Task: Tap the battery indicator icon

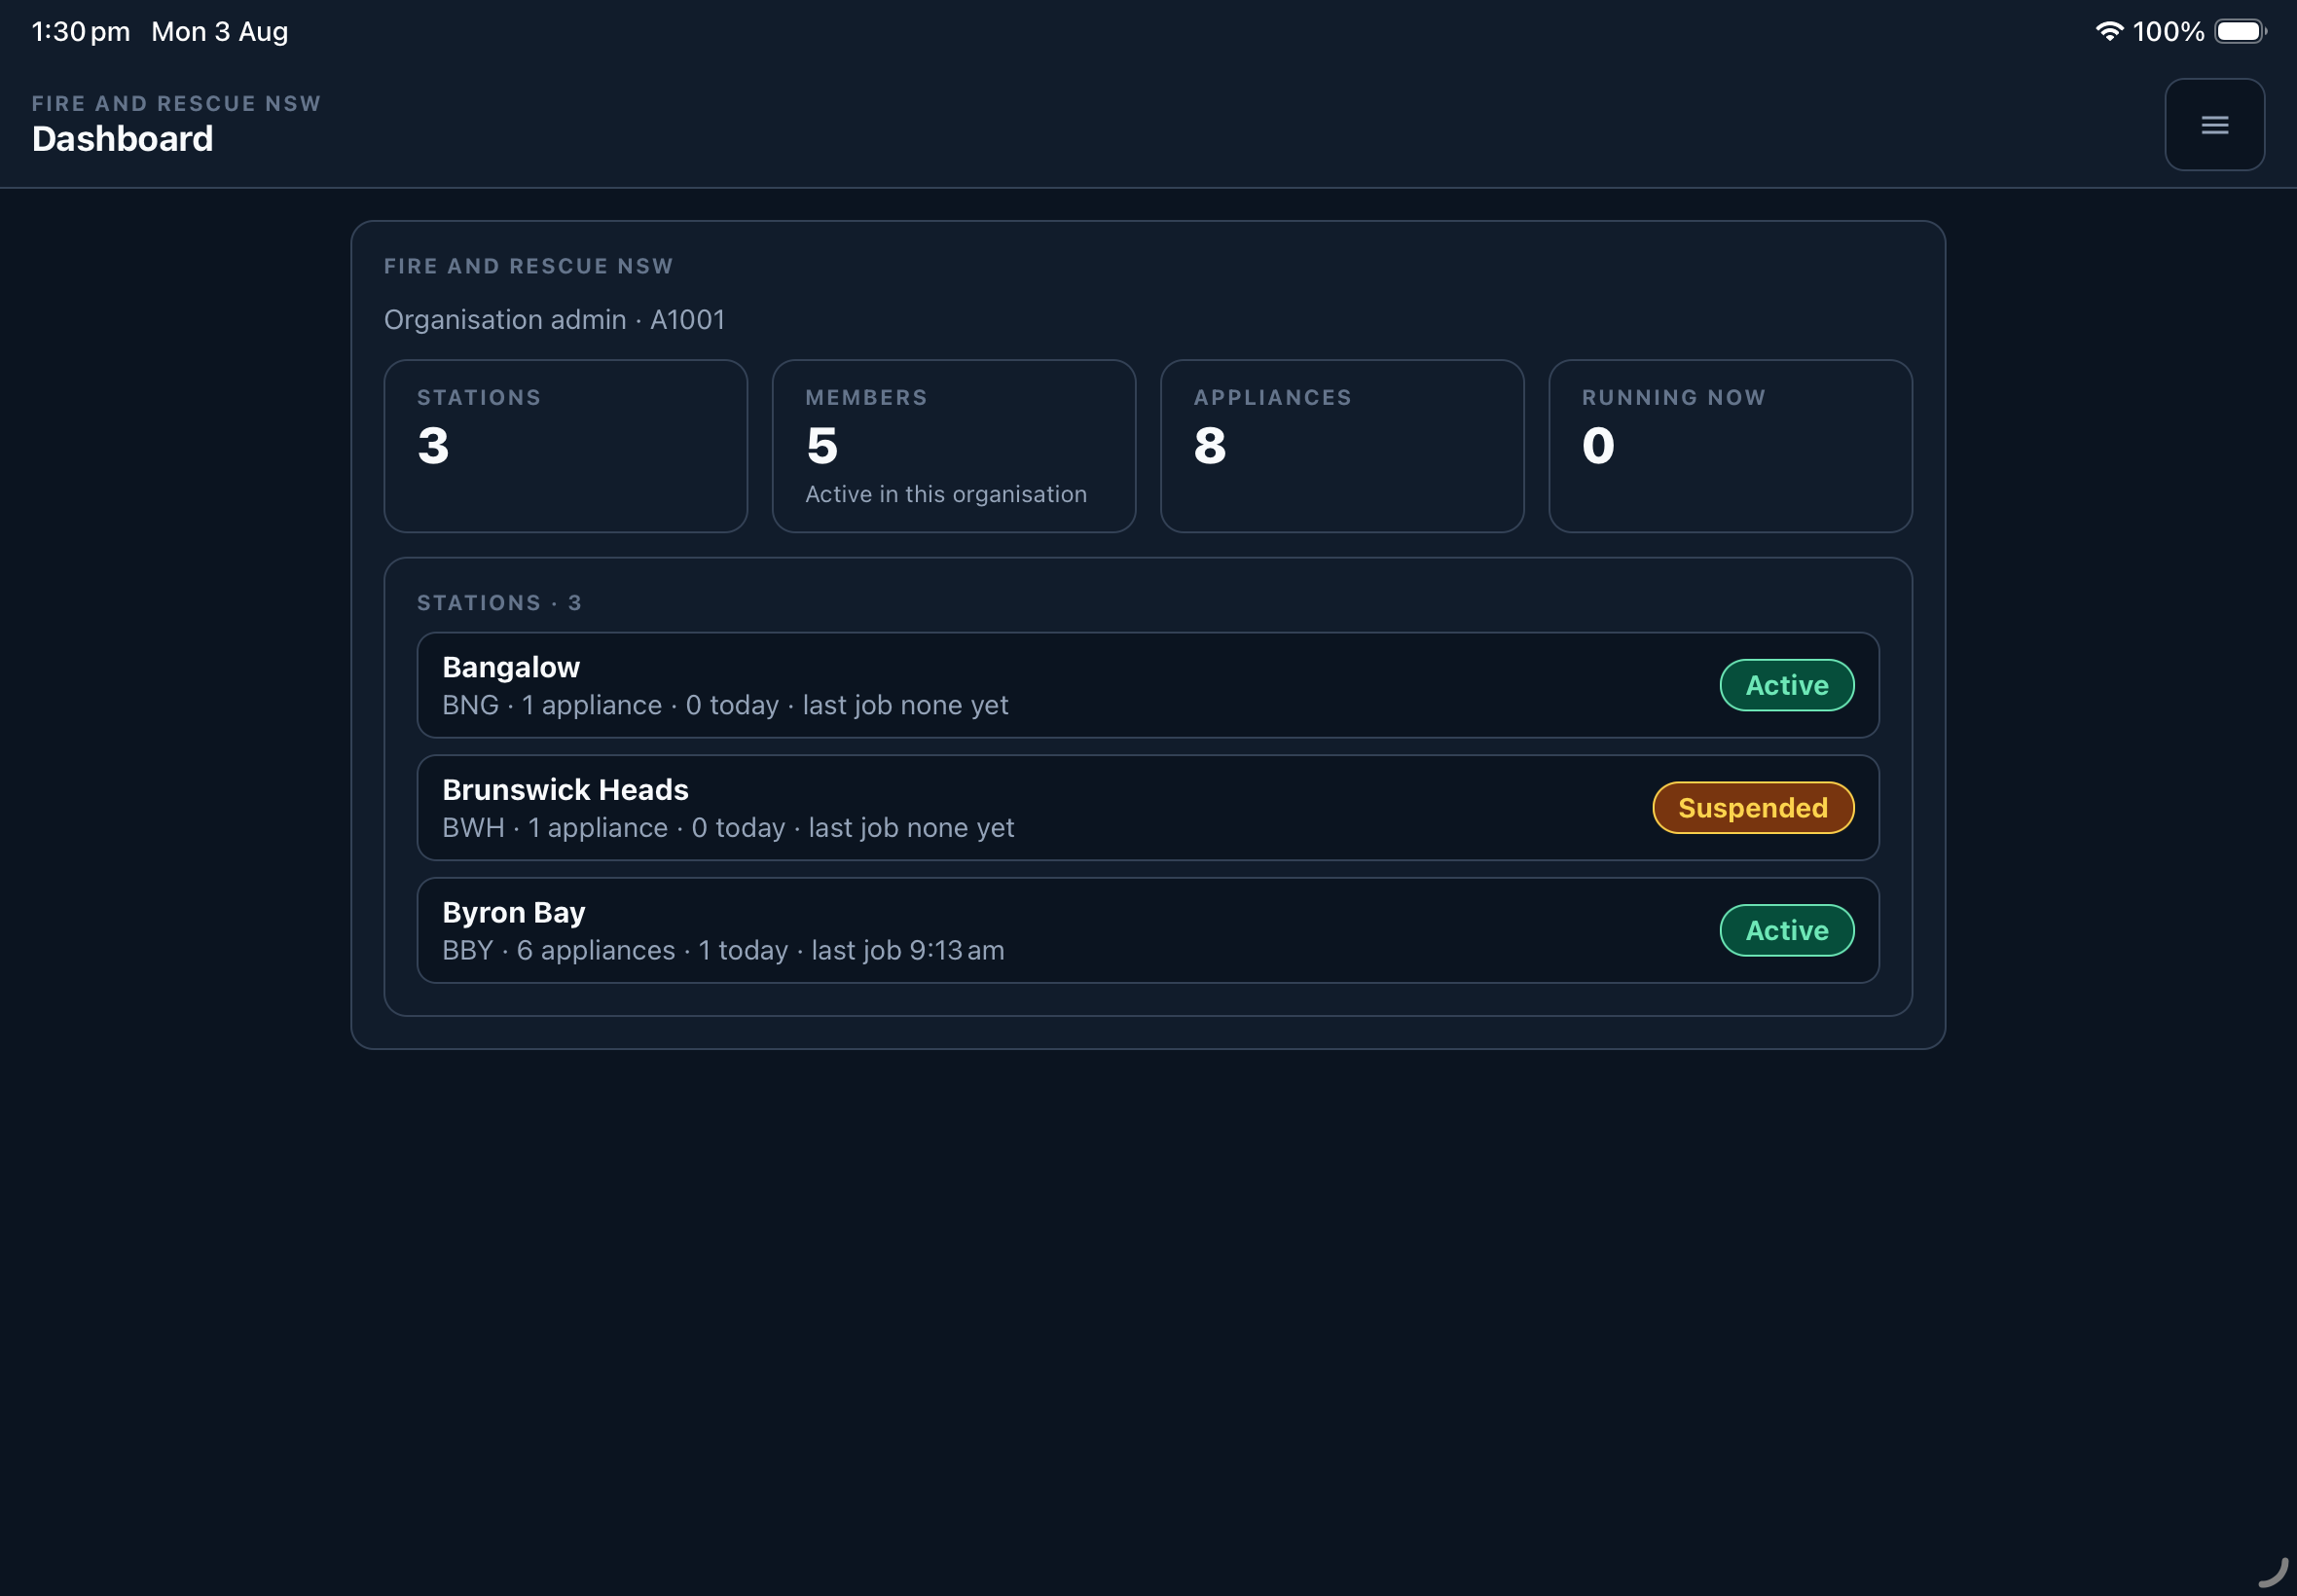Action: 2240,31
